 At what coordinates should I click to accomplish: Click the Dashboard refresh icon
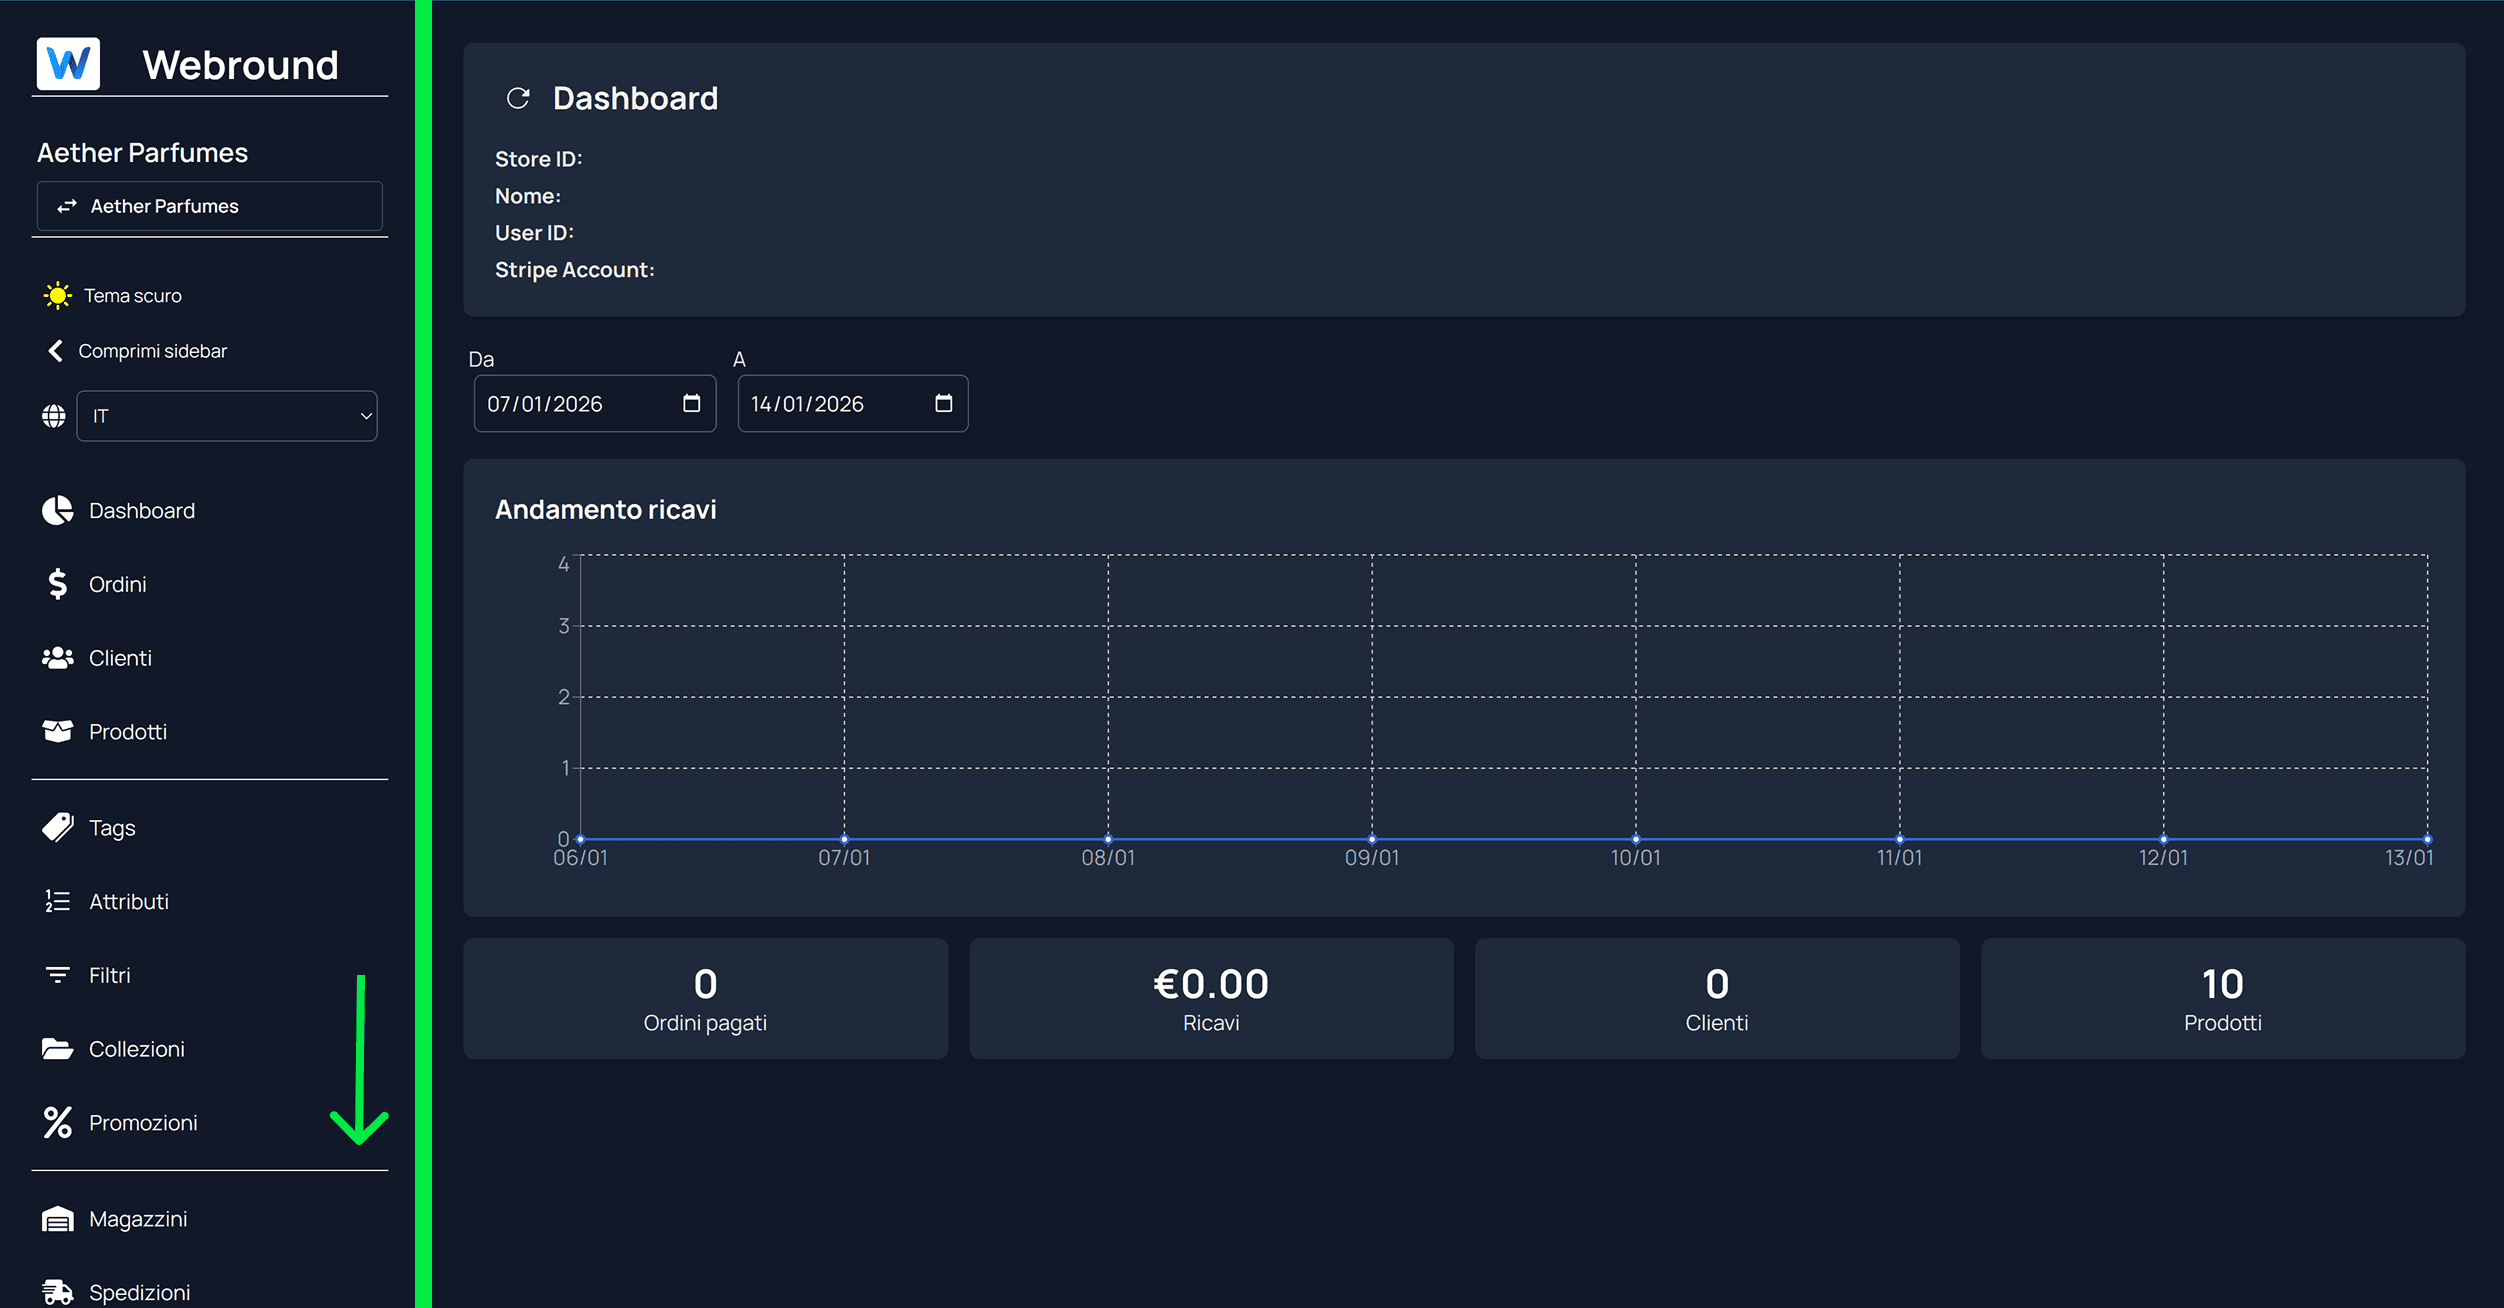(x=518, y=98)
